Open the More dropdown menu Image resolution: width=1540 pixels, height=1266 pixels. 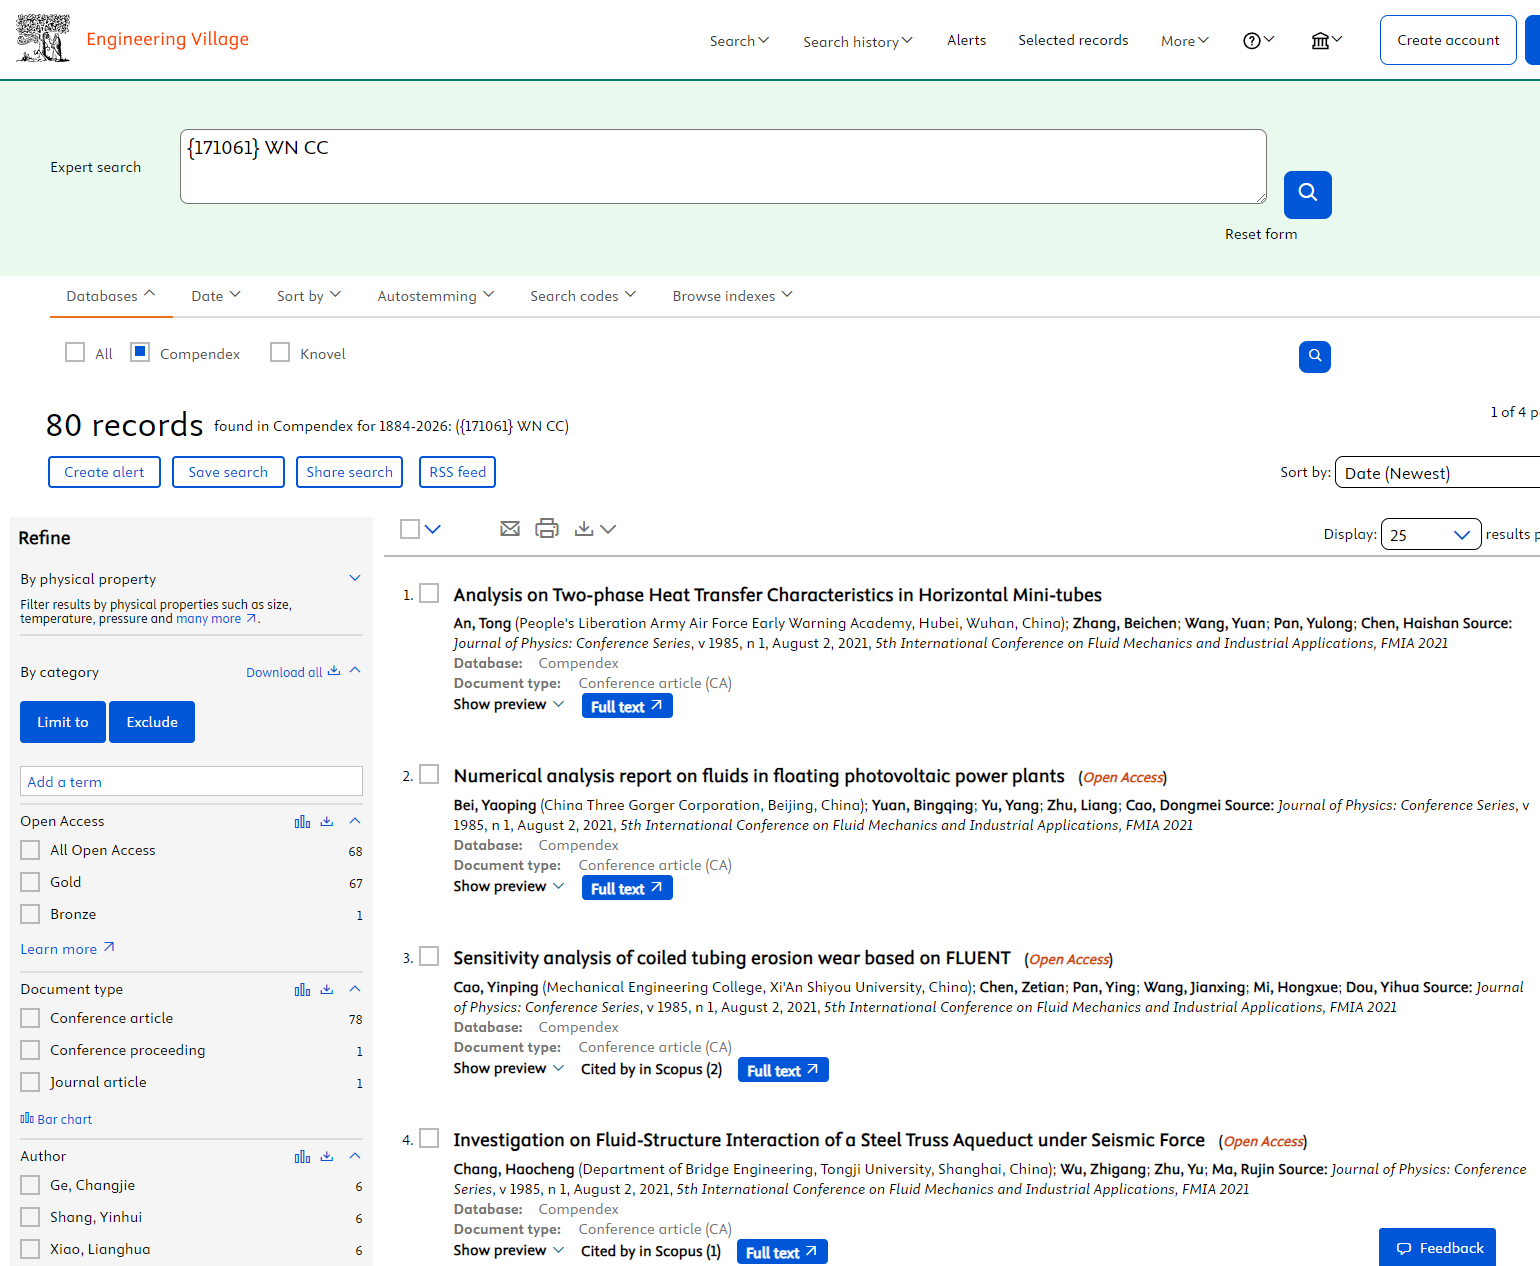[x=1185, y=41]
